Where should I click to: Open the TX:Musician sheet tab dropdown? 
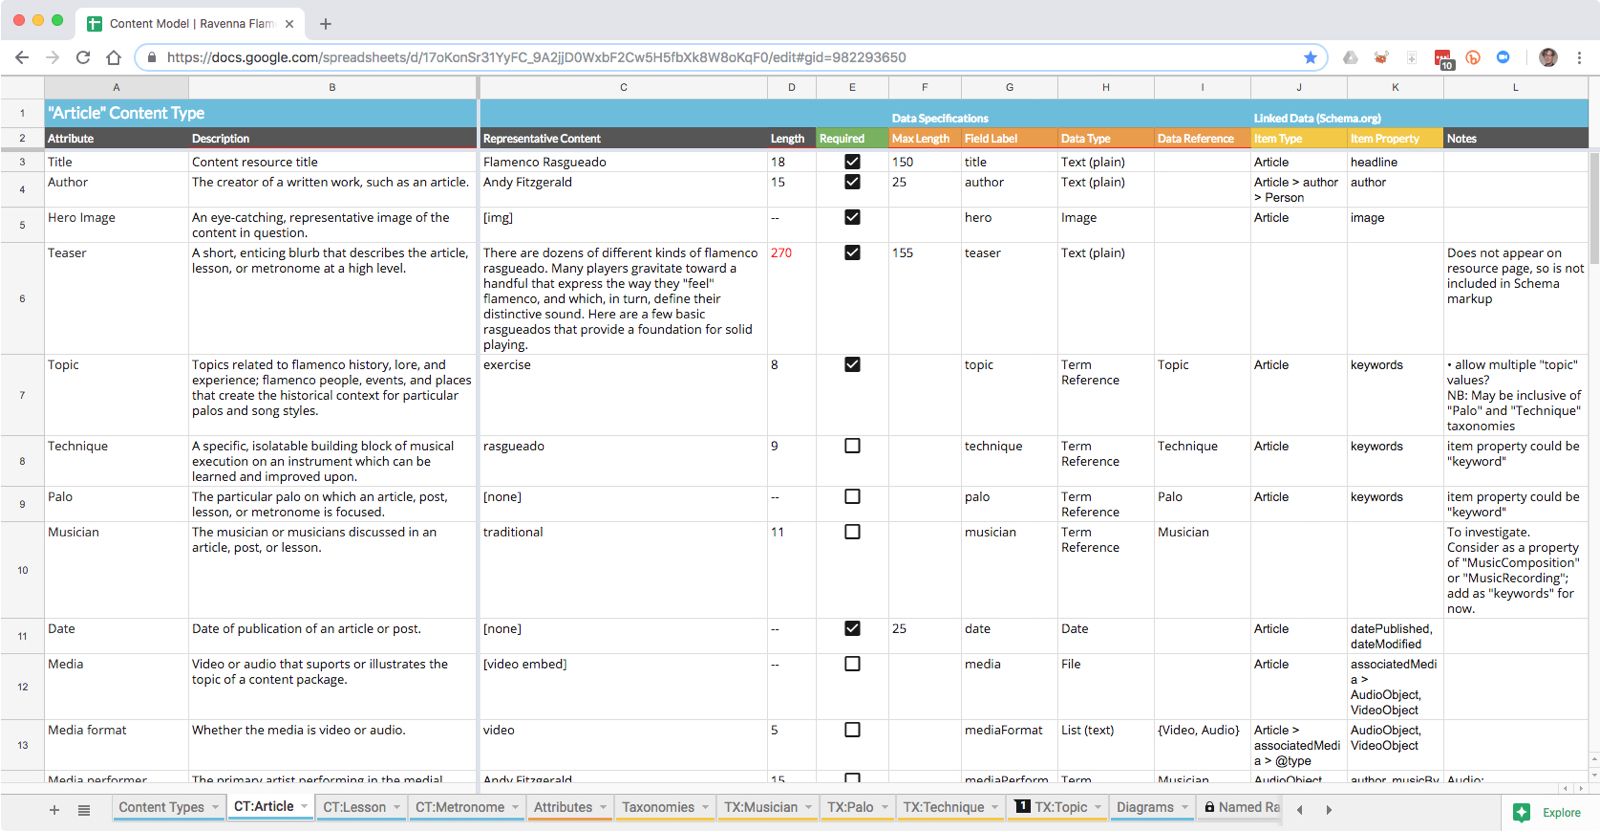click(808, 807)
